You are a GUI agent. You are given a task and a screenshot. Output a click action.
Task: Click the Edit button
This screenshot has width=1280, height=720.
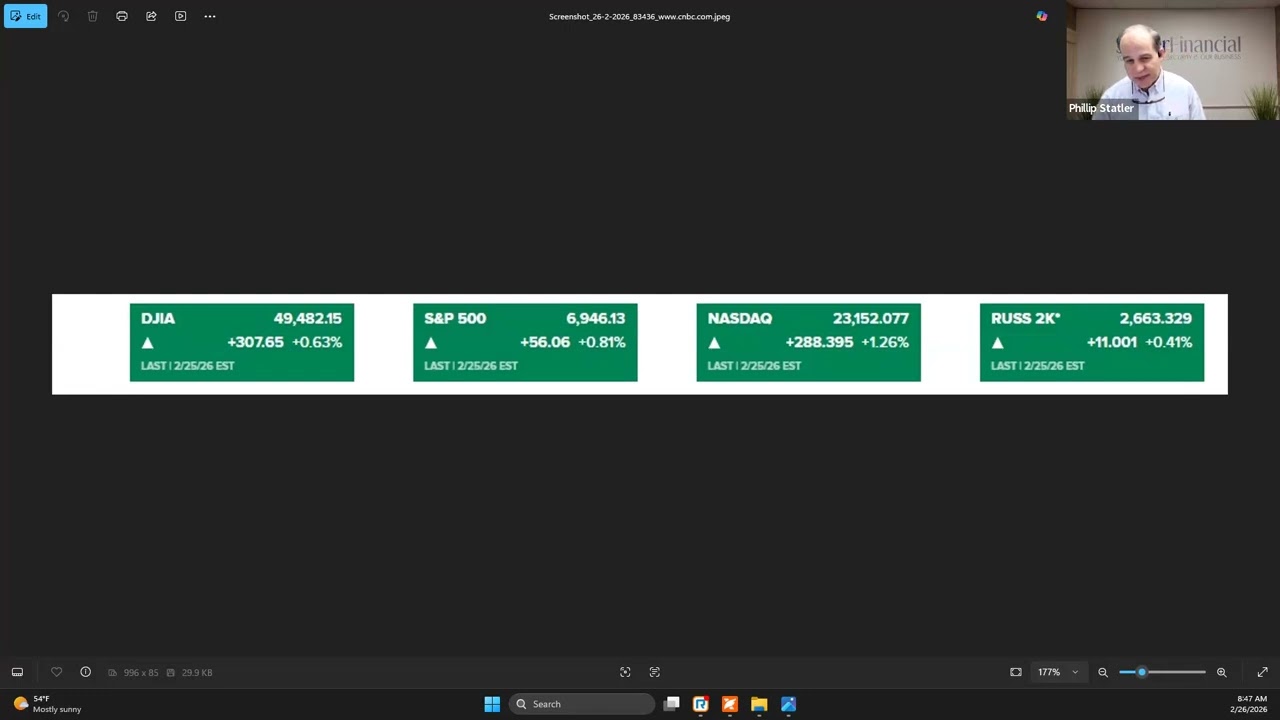(x=25, y=16)
